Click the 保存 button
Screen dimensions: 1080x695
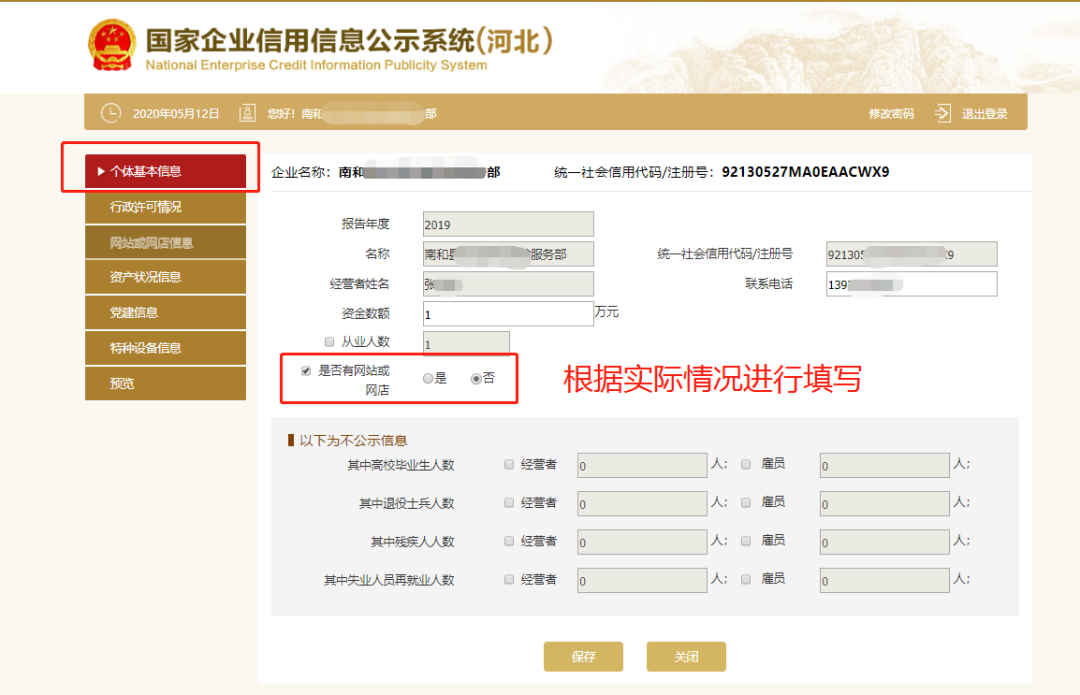point(583,657)
